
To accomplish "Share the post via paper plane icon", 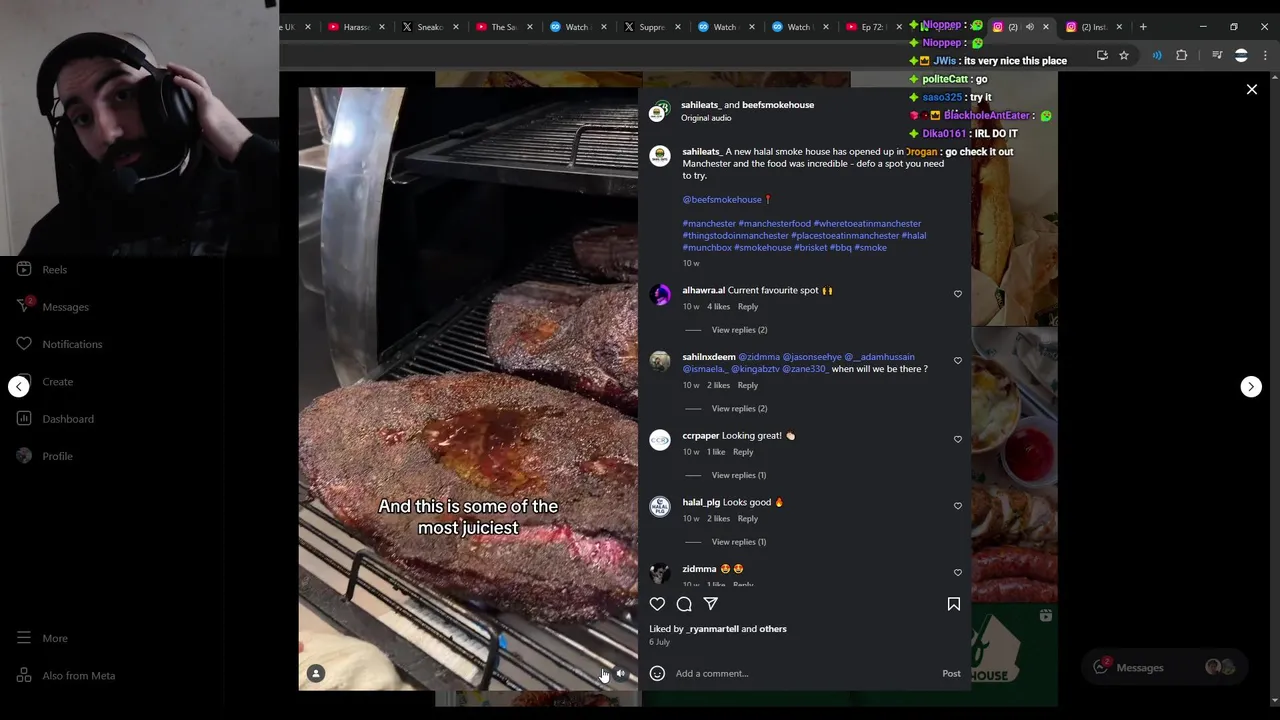I will (x=710, y=604).
